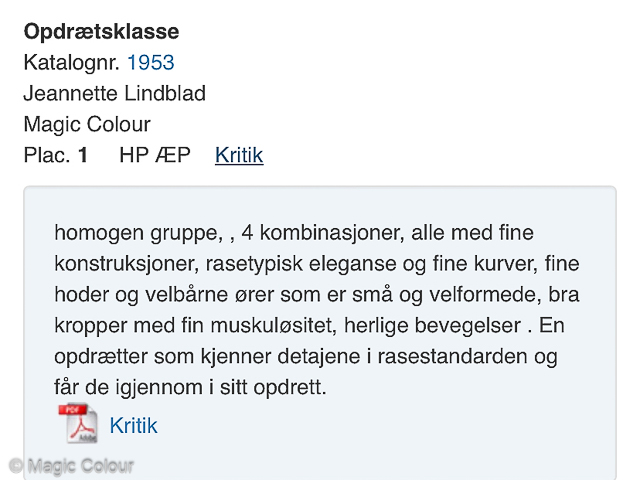
Task: Click the Katalognr. label
Action: point(71,62)
